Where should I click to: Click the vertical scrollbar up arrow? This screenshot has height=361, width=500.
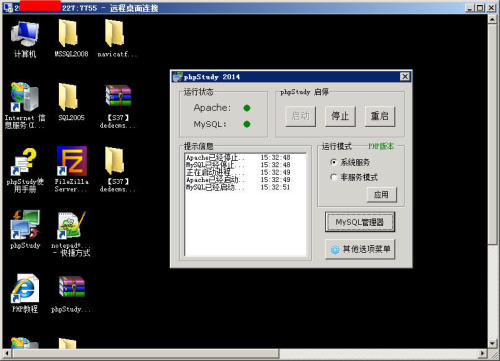[x=492, y=19]
